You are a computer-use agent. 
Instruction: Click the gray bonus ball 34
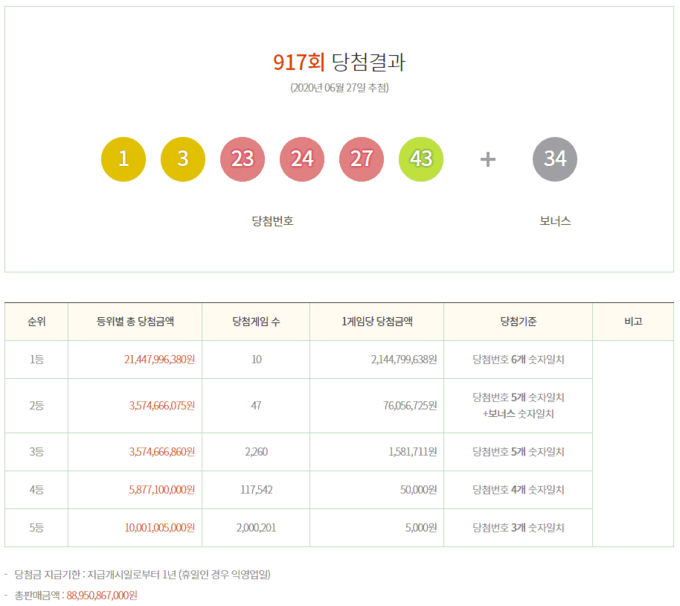point(555,159)
